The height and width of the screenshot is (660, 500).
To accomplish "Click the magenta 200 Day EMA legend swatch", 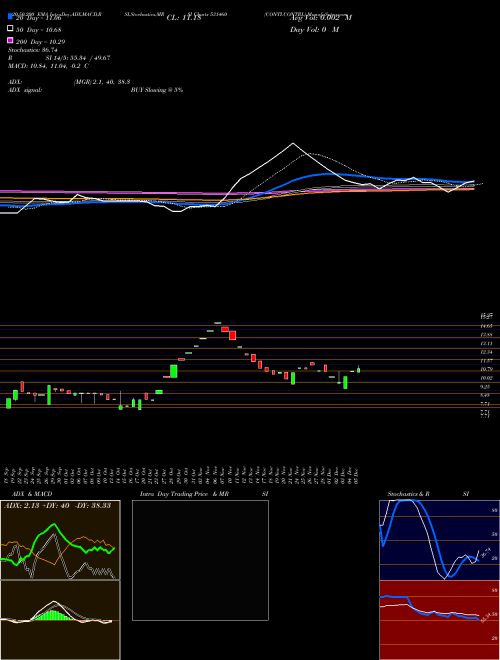I will click(11, 40).
